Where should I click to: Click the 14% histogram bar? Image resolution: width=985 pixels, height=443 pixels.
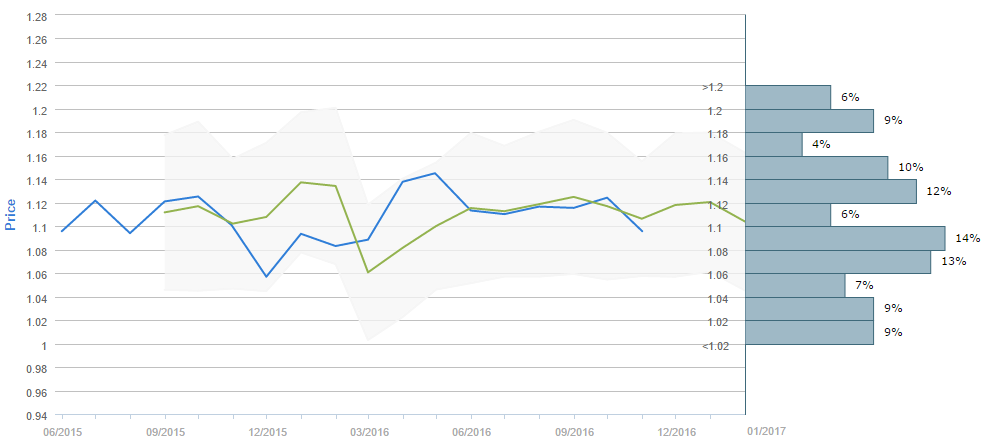(x=845, y=238)
